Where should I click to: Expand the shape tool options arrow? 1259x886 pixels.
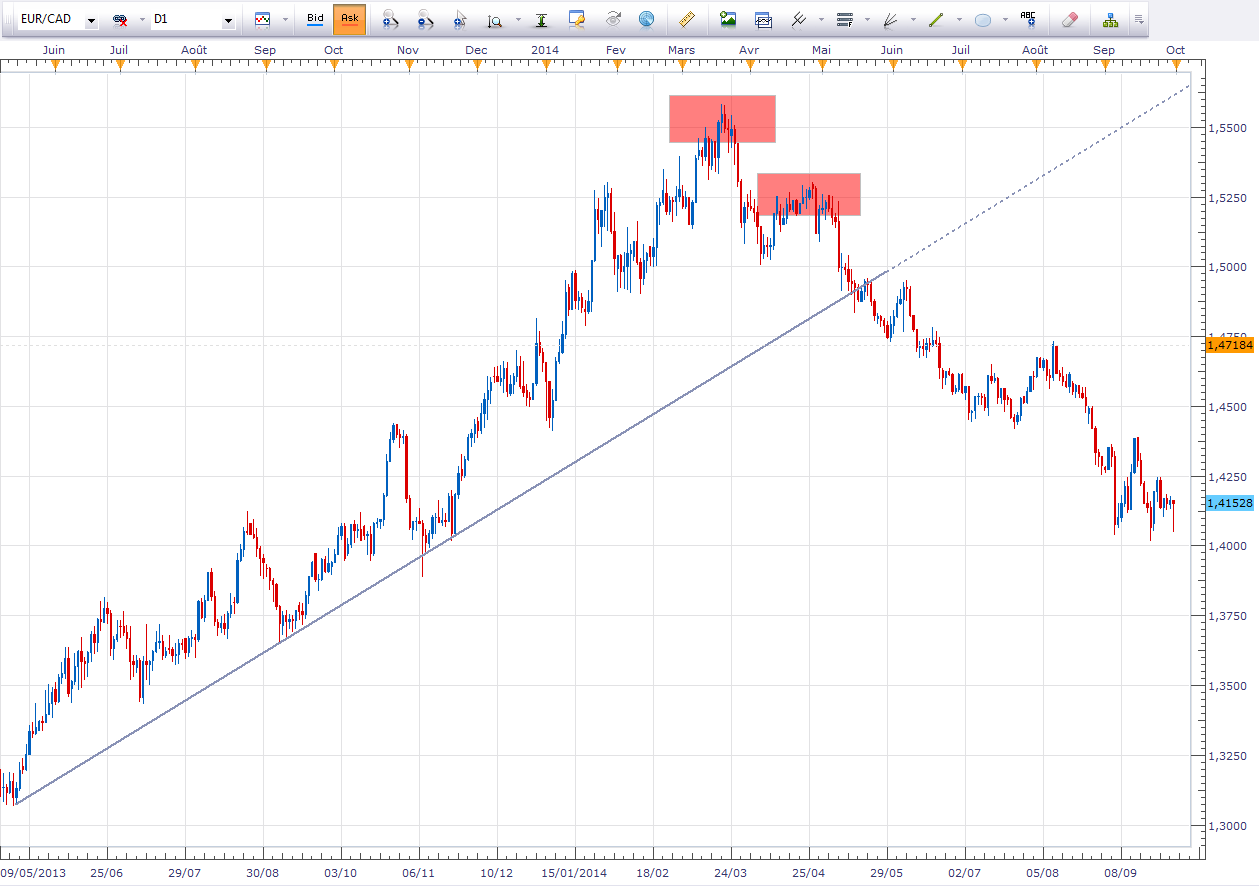click(1005, 19)
